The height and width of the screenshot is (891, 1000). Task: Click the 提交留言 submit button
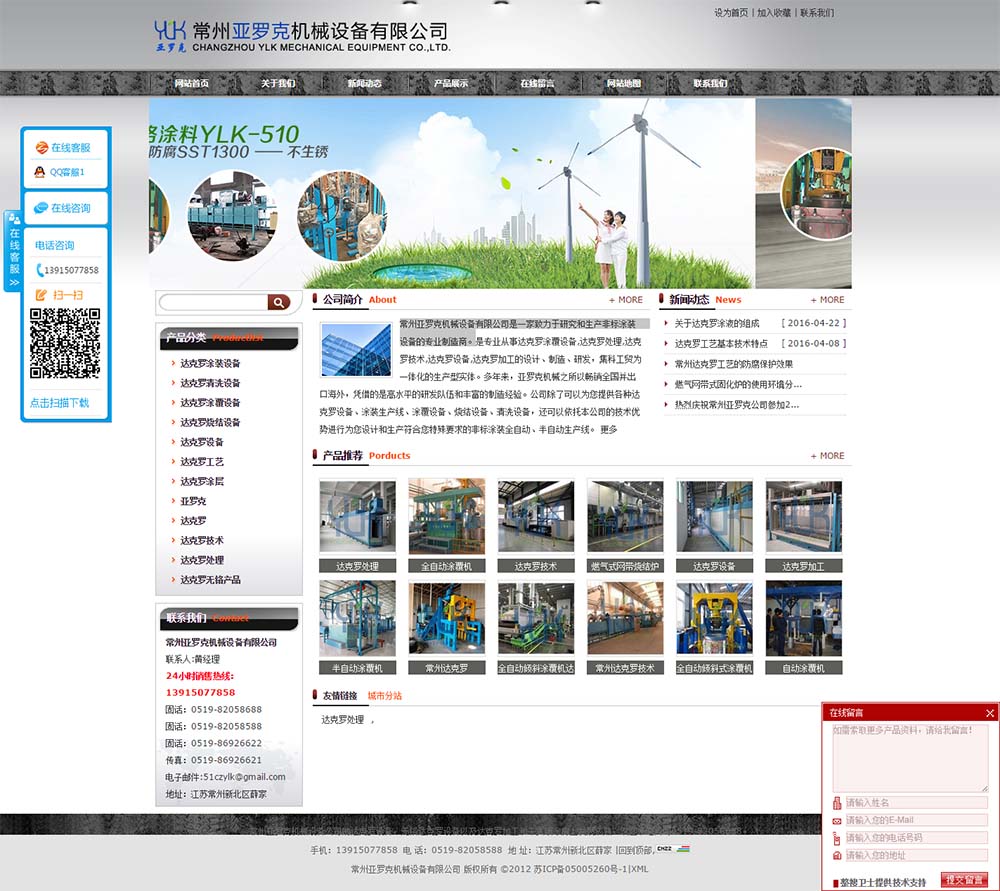964,880
